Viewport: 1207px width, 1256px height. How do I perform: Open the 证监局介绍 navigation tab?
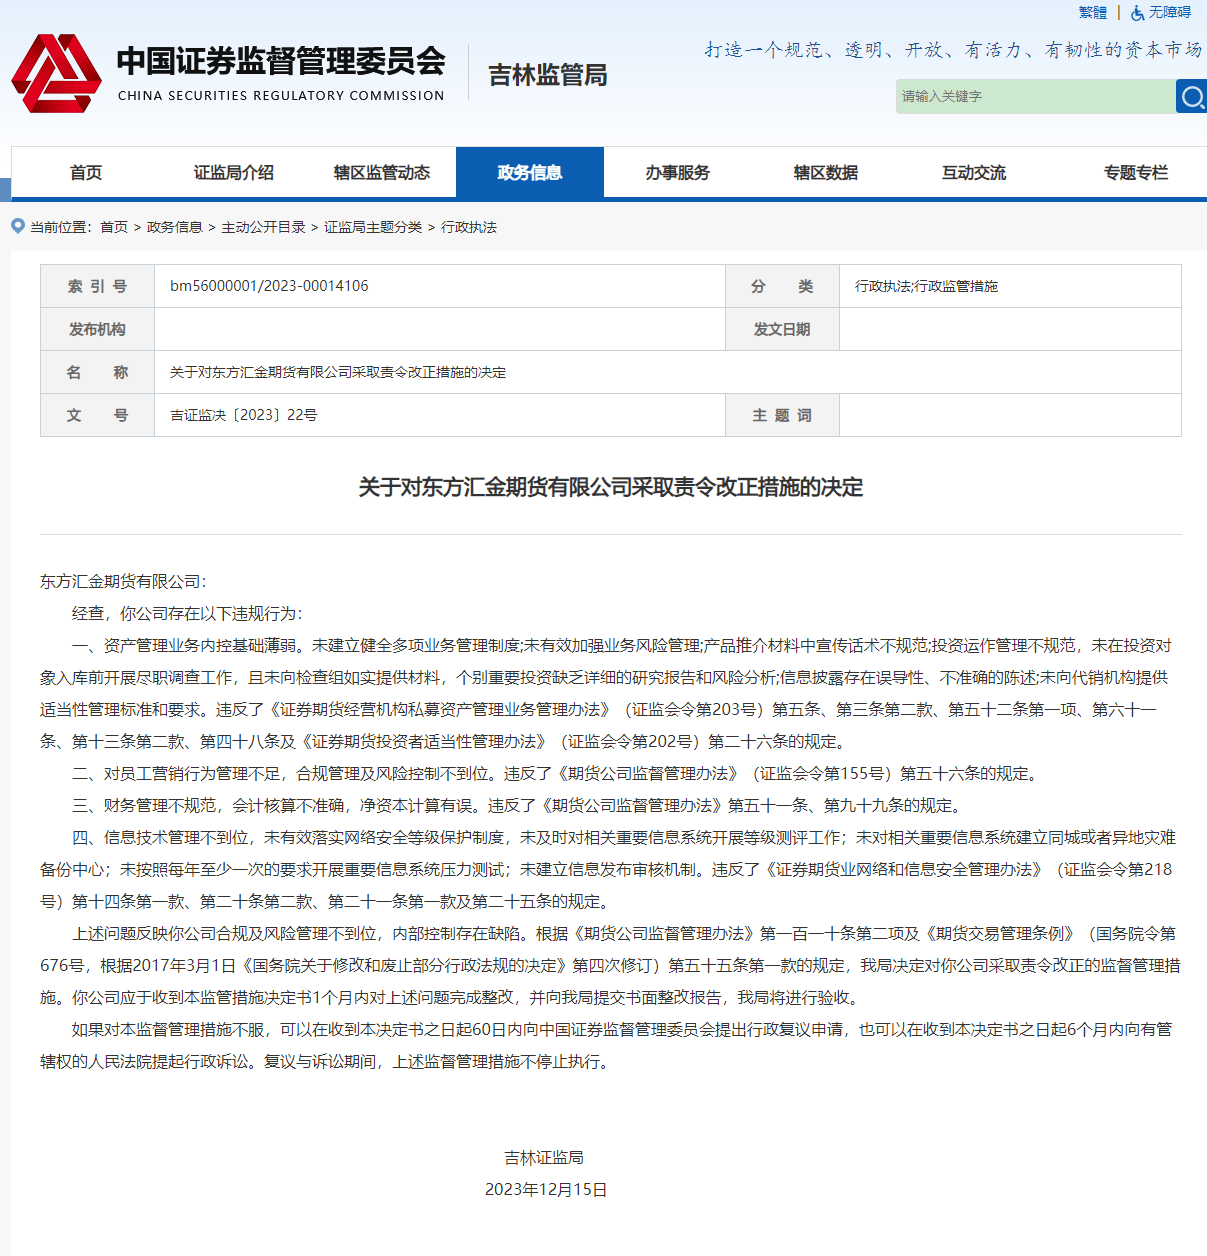234,173
